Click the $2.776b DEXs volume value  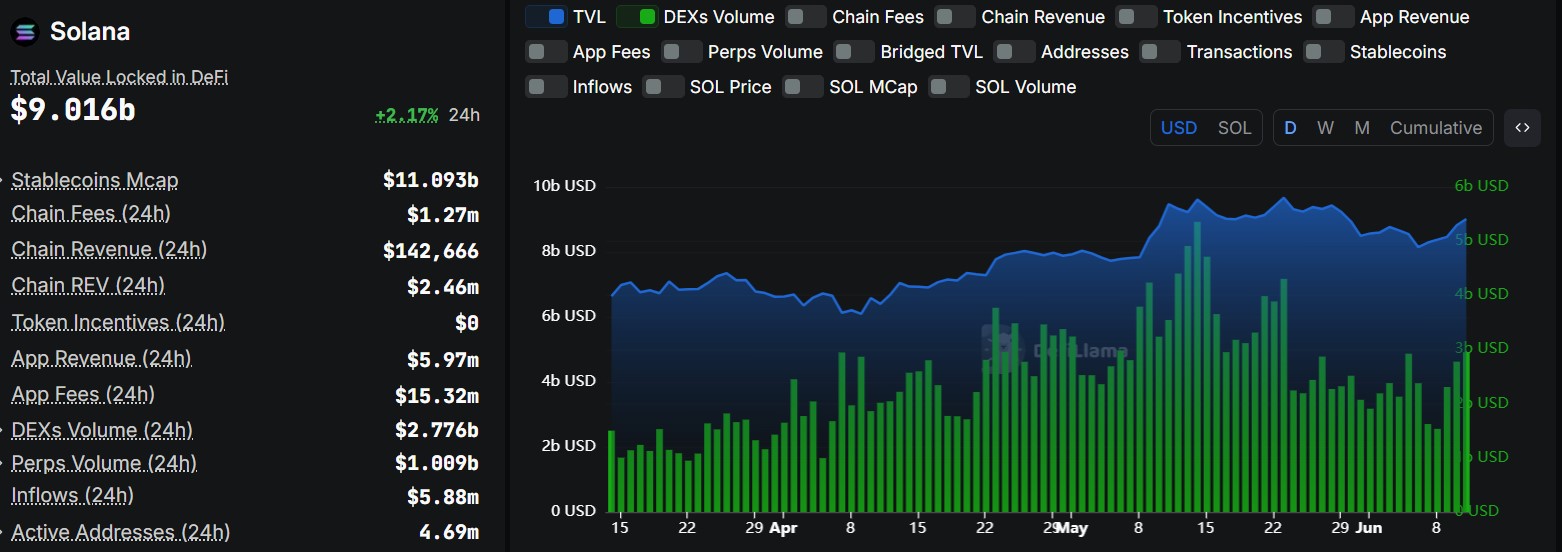pyautogui.click(x=437, y=431)
